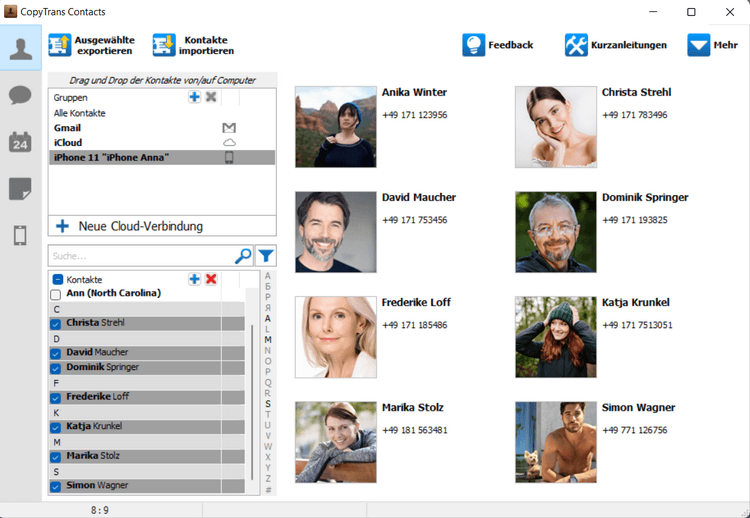Open the contact filter funnel
Viewport: 750px width, 518px height.
[x=265, y=256]
